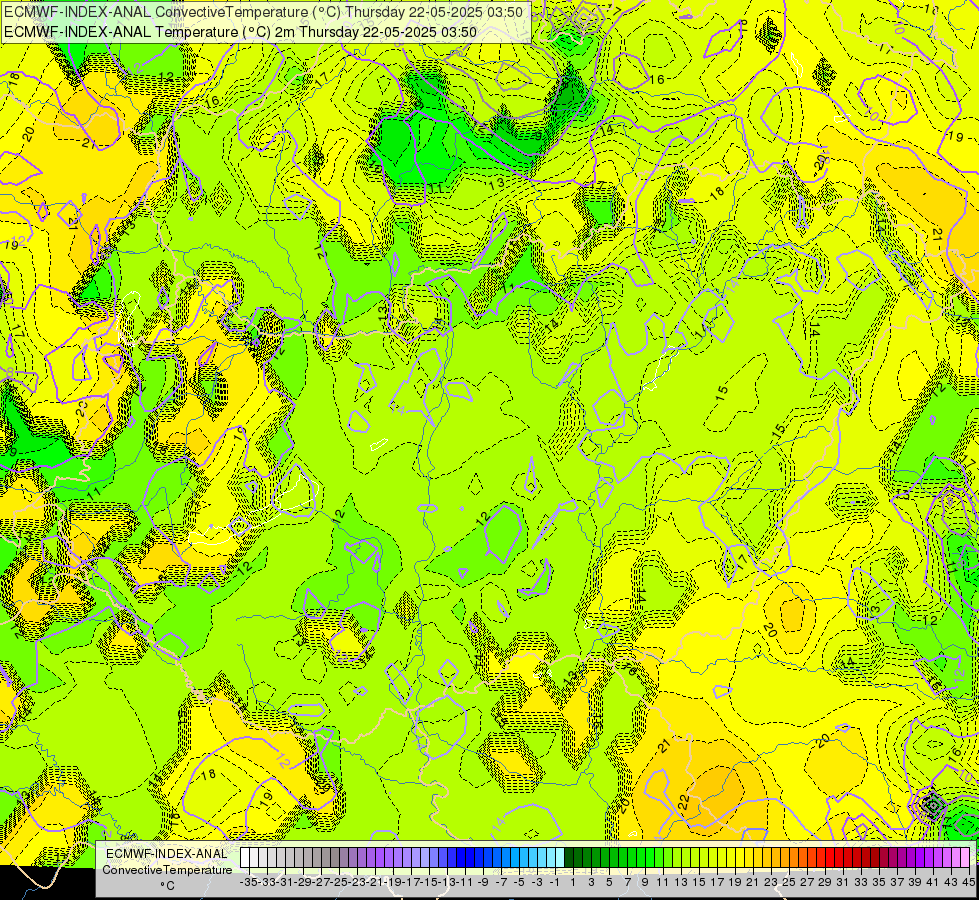Pick the purple legend swatch at -21
This screenshot has width=979, height=900.
point(371,857)
